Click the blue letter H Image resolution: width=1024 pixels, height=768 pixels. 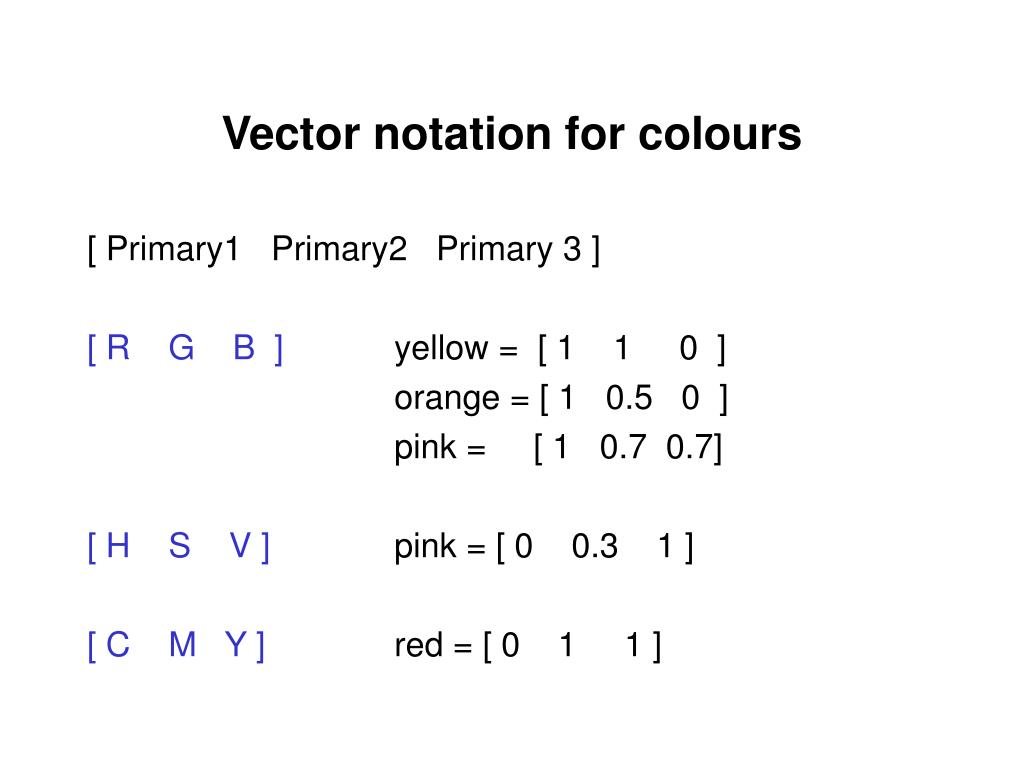coord(118,546)
